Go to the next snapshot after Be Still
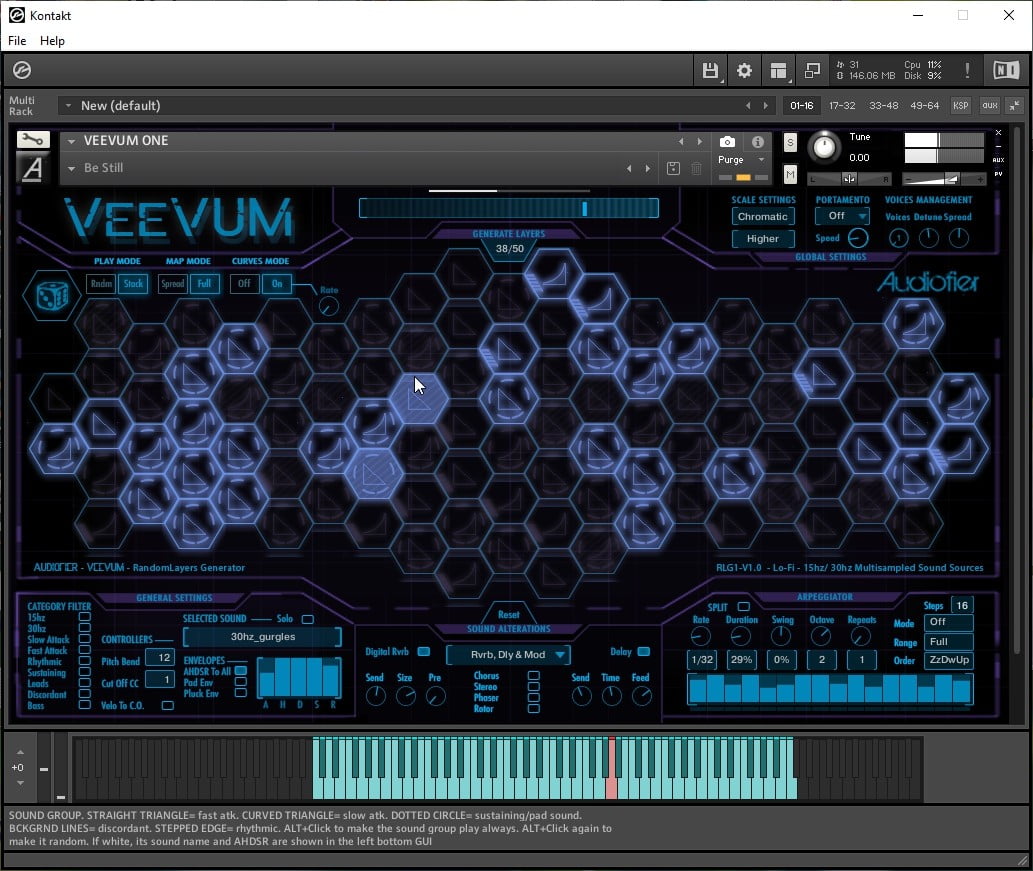This screenshot has height=871, width=1033. coord(648,169)
